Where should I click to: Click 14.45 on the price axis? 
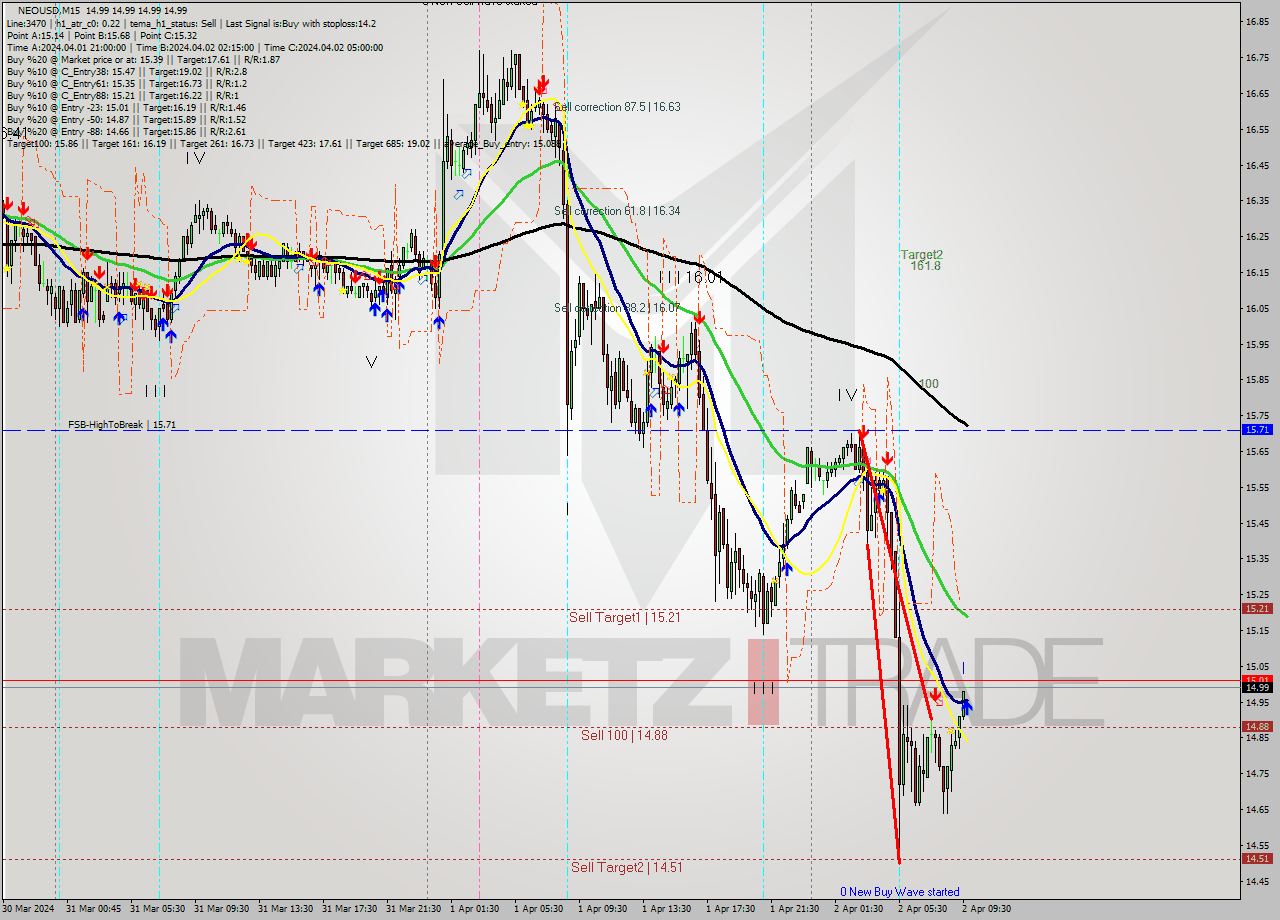tap(1257, 881)
